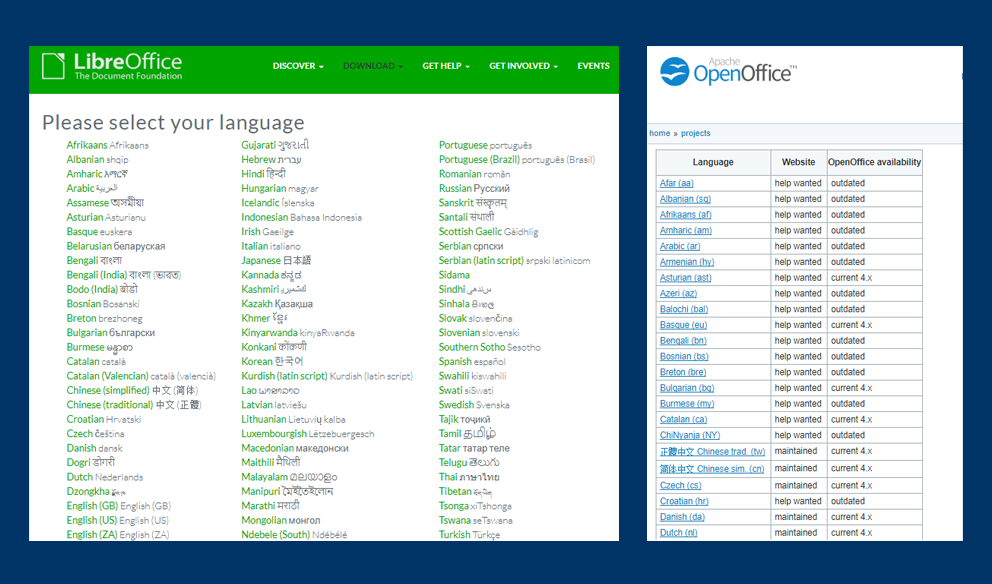This screenshot has height=584, width=992.
Task: Select Portuguese (Brazil) language
Action: pos(478,159)
